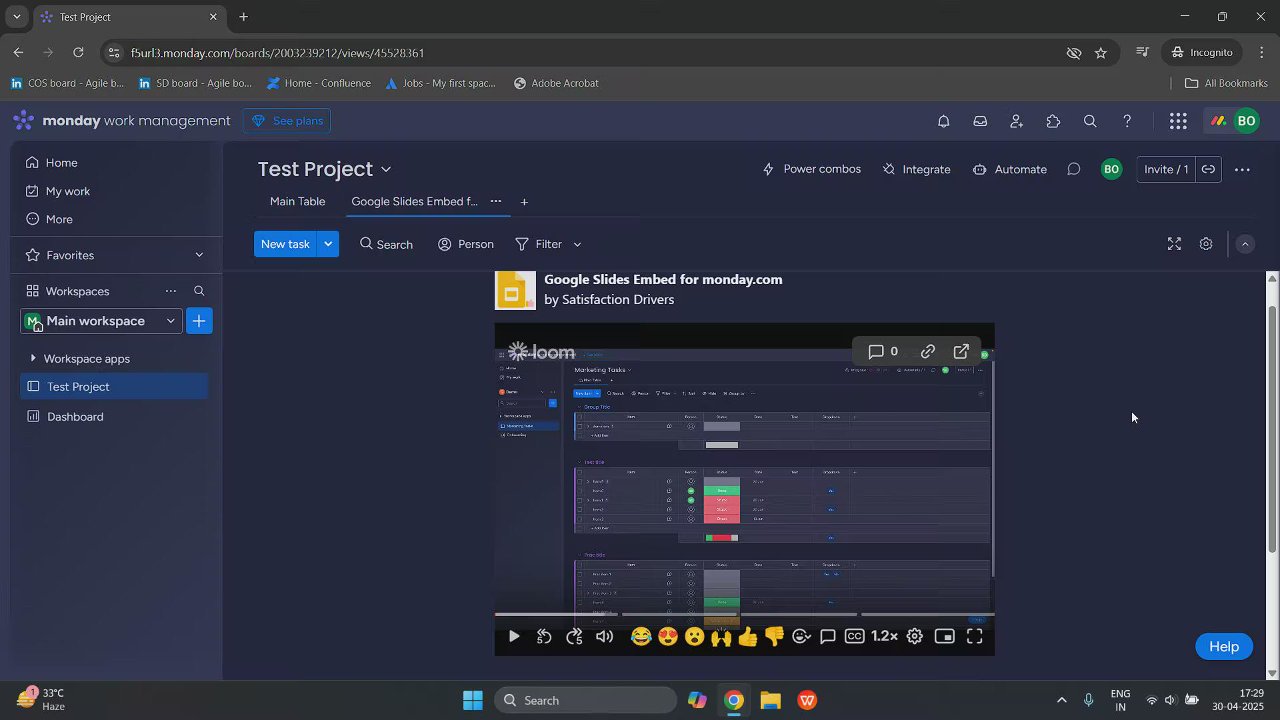Open the inbox tray icon
1280x720 pixels.
(980, 121)
